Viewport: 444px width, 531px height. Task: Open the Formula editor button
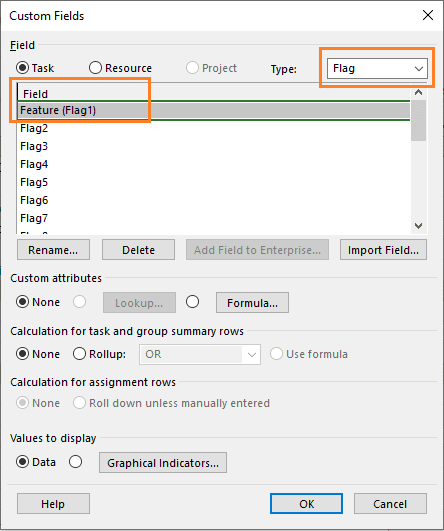point(253,303)
